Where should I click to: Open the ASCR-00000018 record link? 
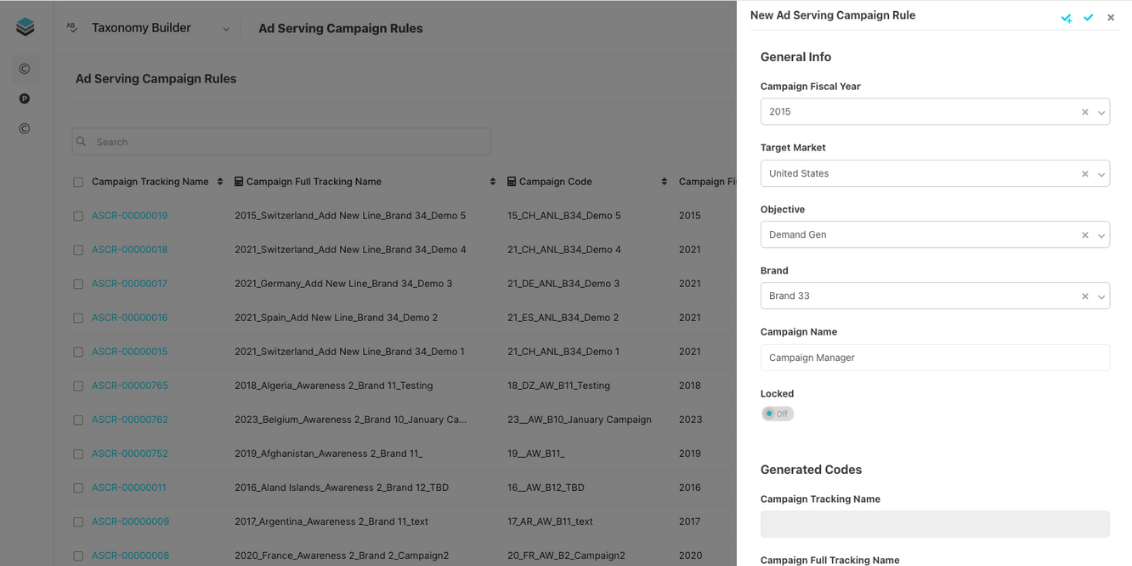click(130, 250)
